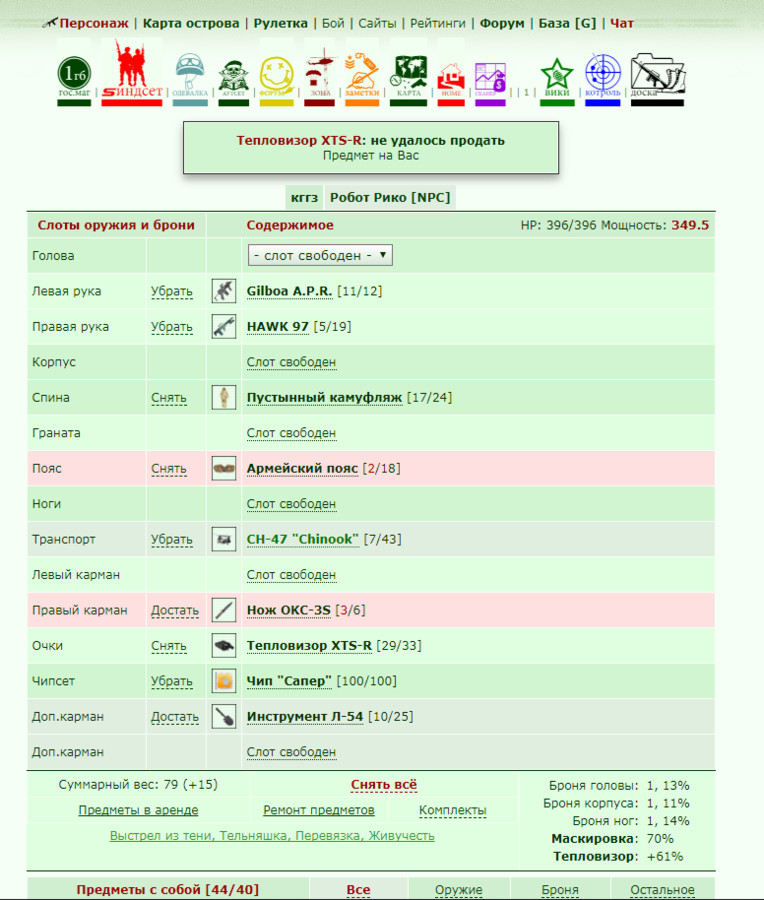The image size is (764, 900).
Task: Open Сайты menu item
Action: (x=377, y=24)
